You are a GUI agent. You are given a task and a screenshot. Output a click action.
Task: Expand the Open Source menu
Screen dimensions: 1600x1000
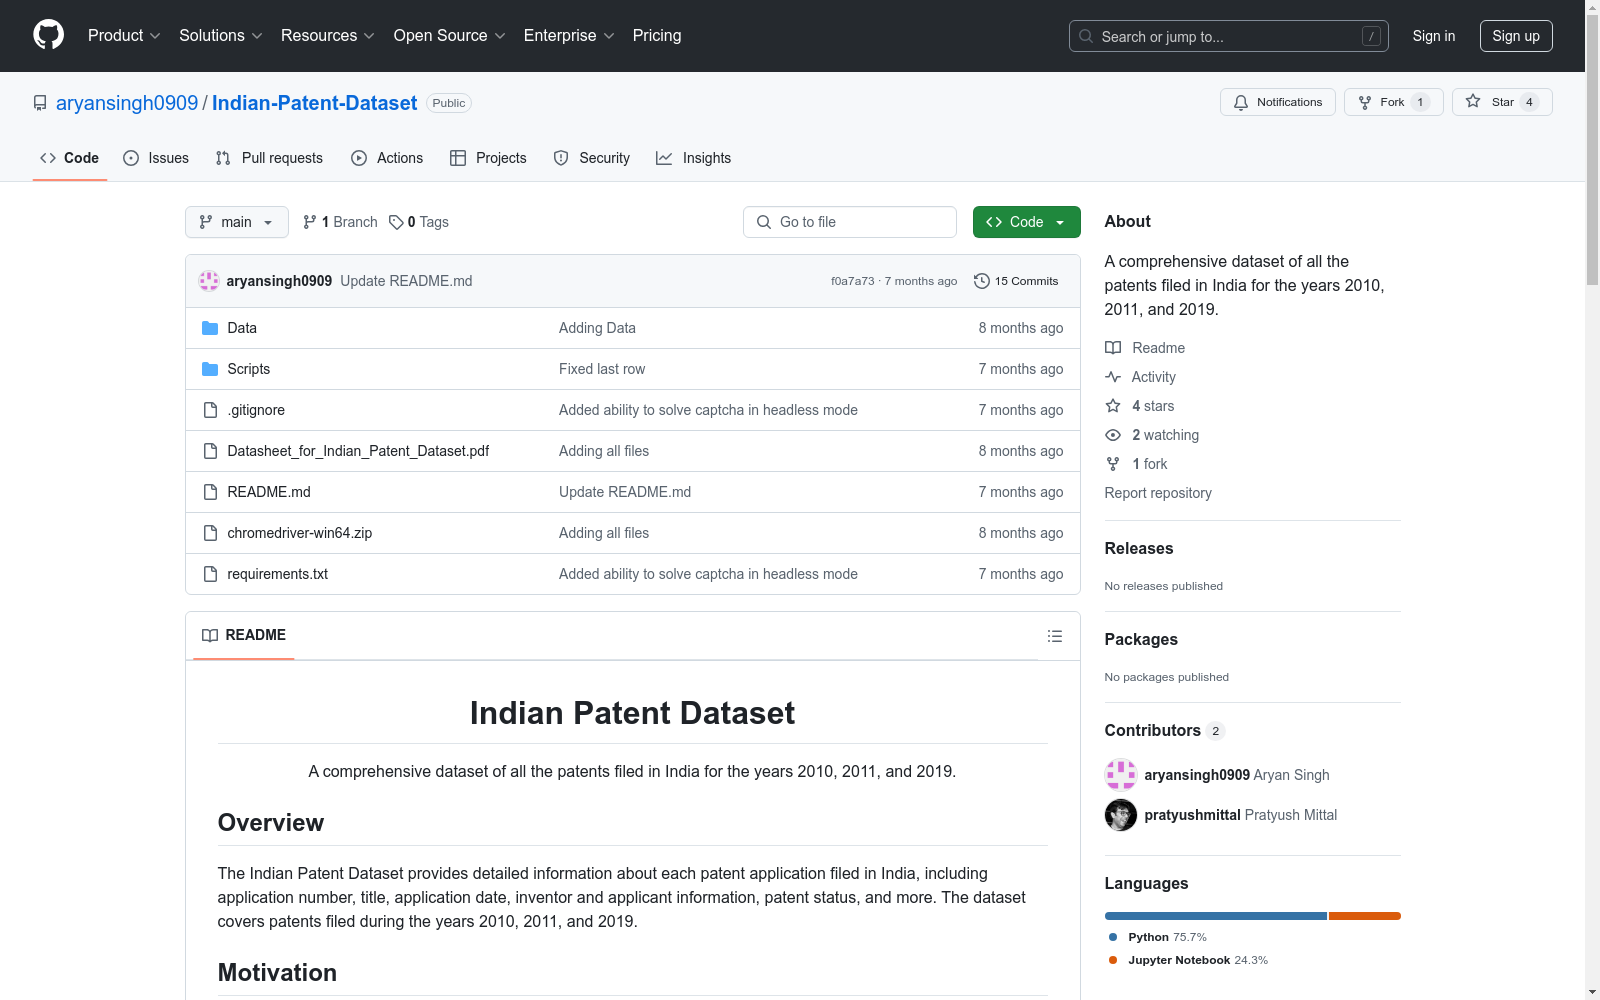[449, 35]
